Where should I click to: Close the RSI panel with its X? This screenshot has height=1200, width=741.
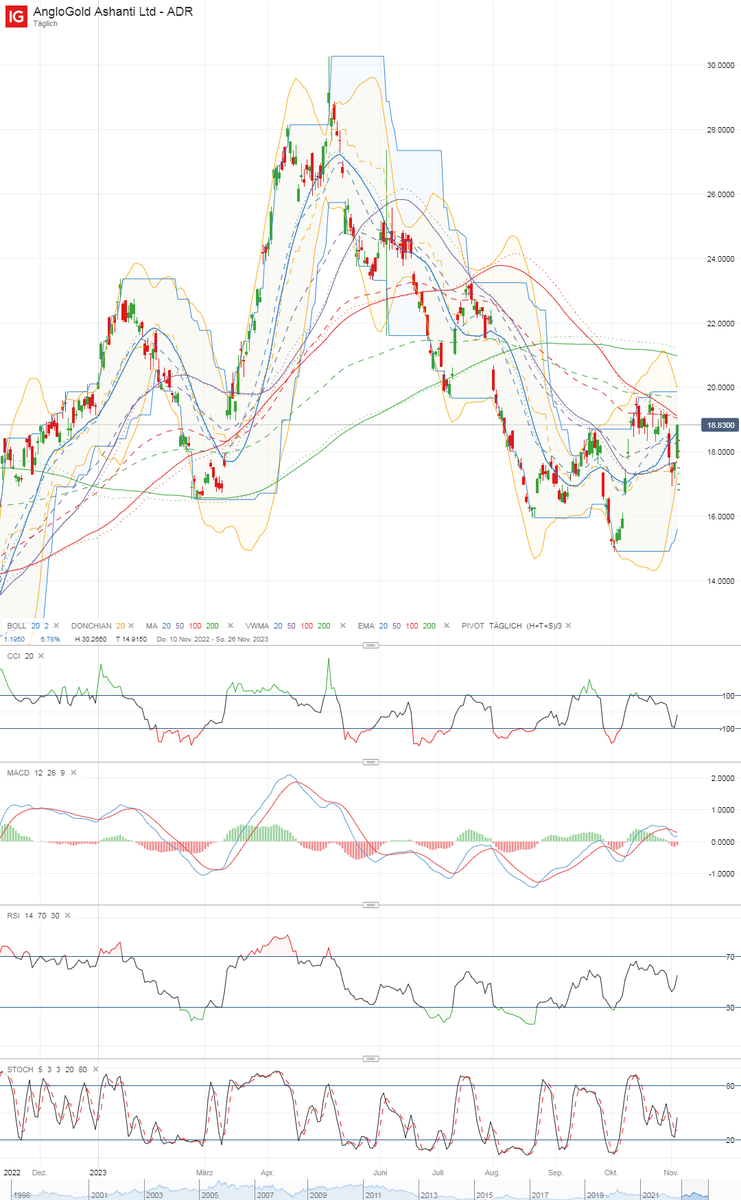67,918
